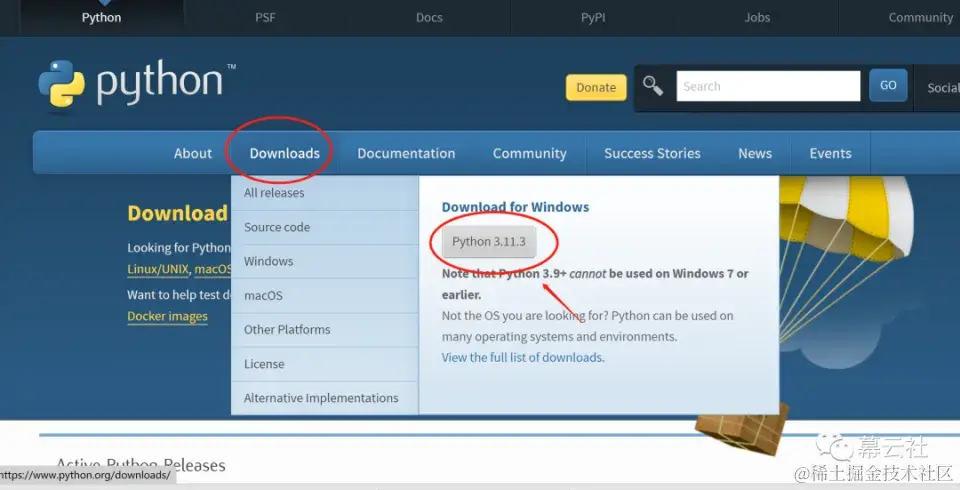Image resolution: width=960 pixels, height=490 pixels.
Task: Open the About navigation menu
Action: click(x=192, y=153)
